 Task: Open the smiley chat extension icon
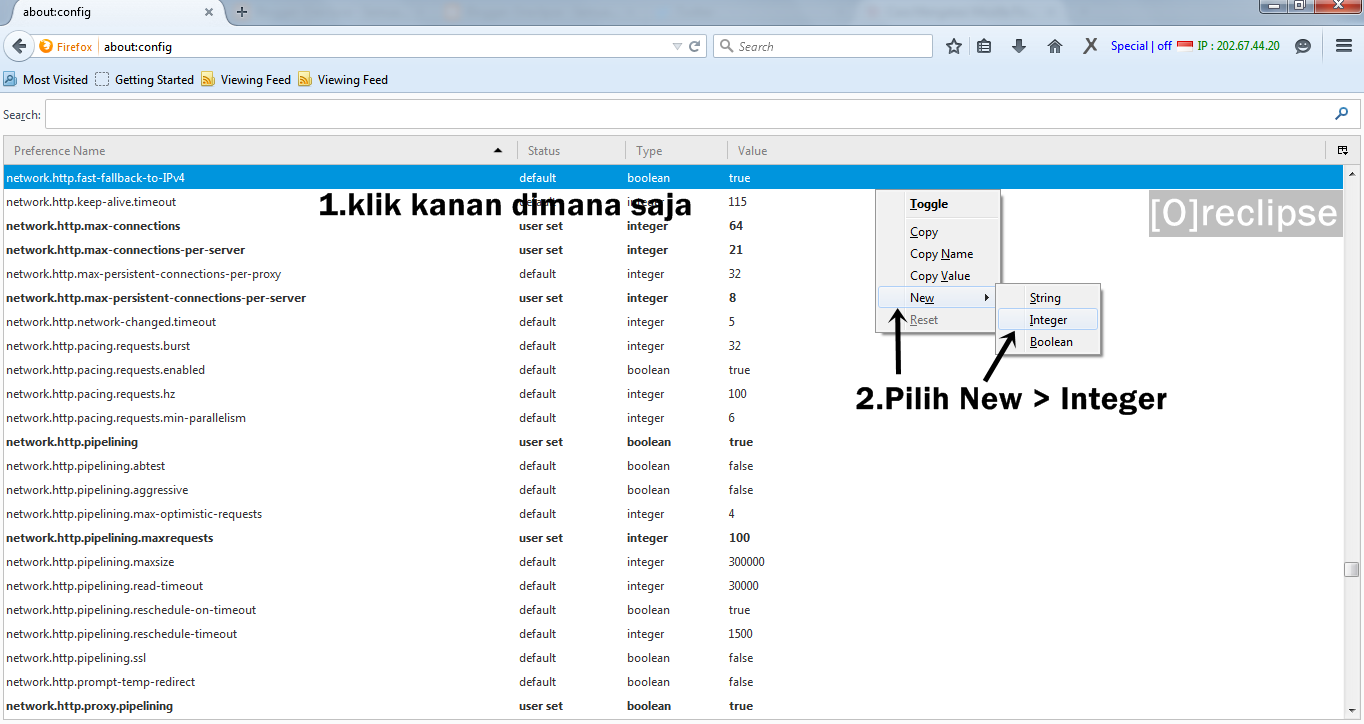point(1301,45)
